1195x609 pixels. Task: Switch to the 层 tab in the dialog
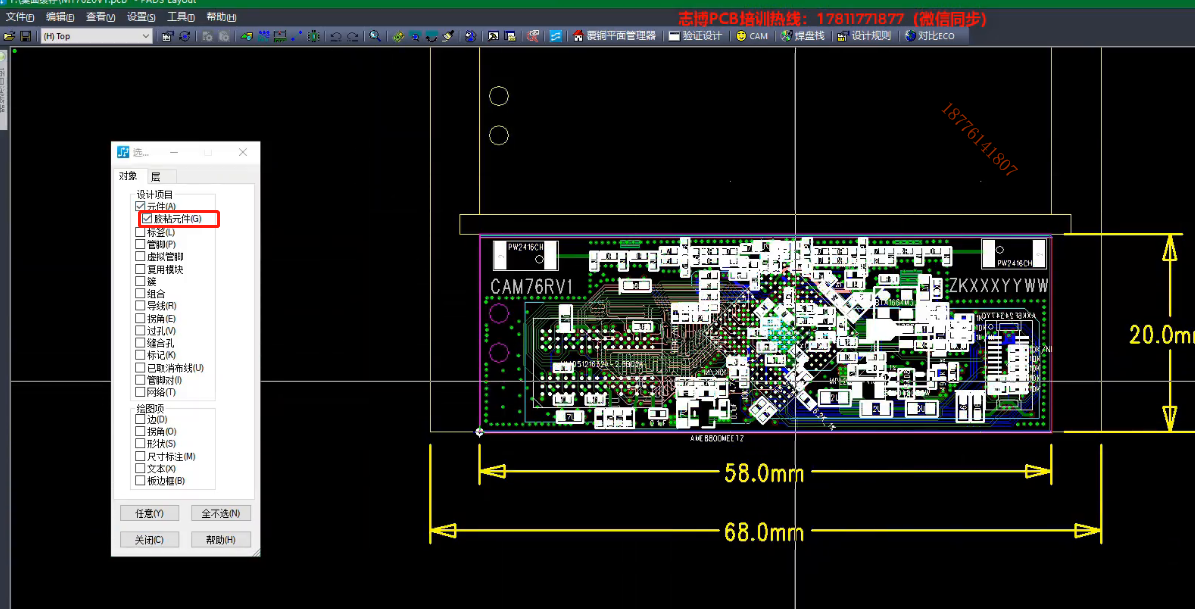coord(155,174)
